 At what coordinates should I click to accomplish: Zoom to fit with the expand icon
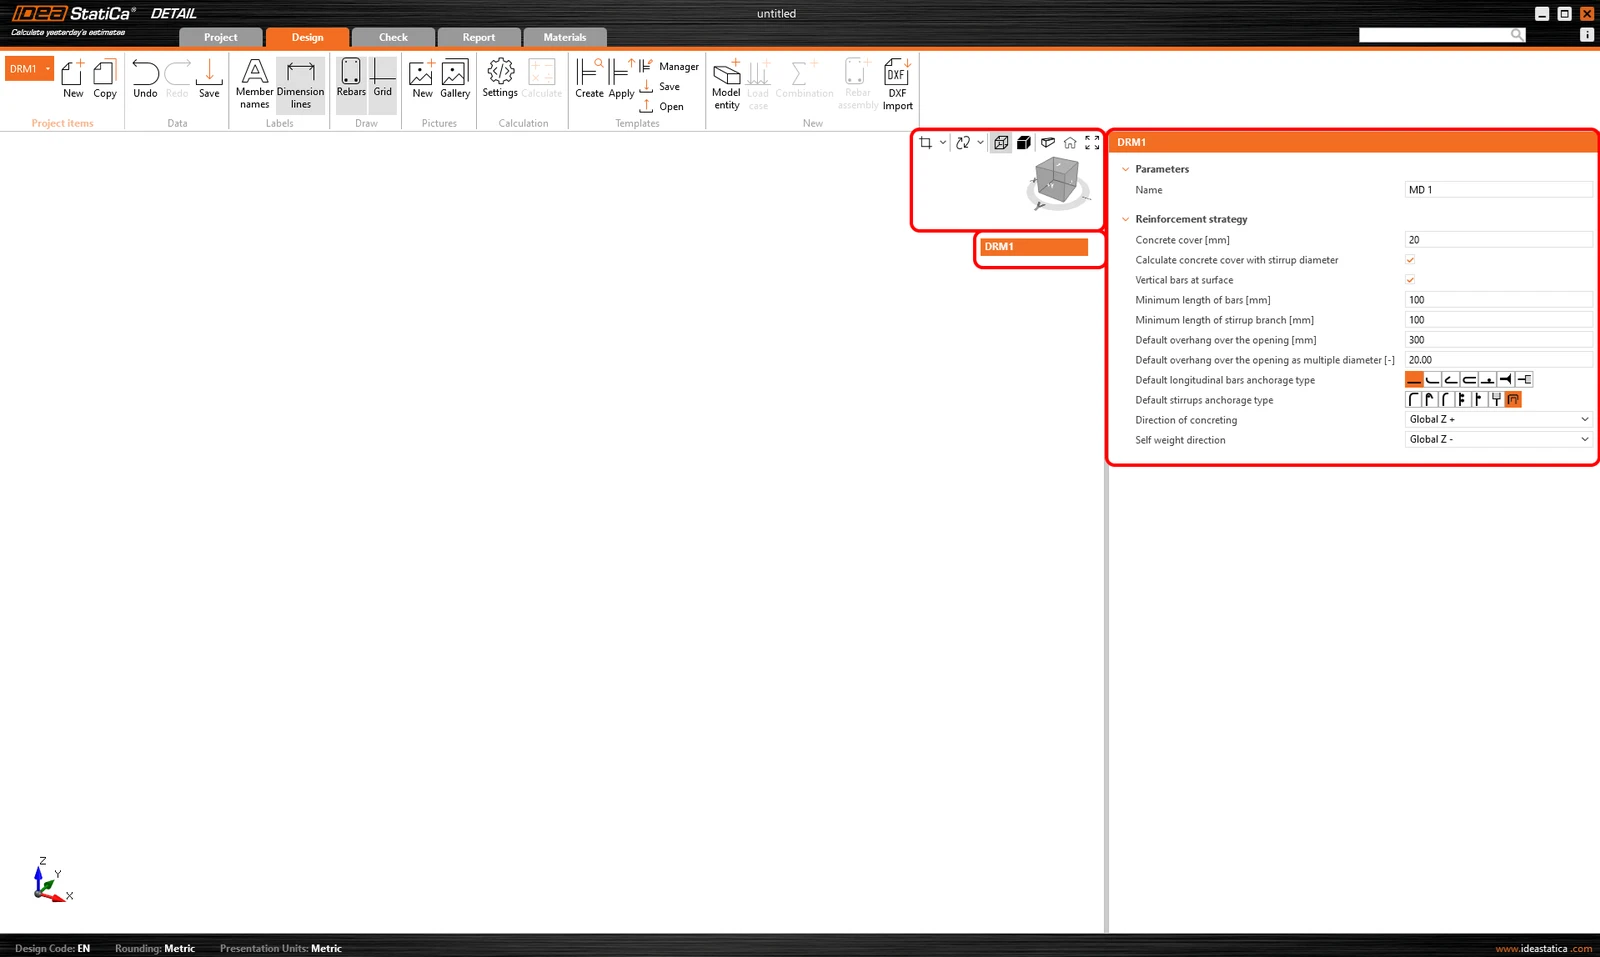[1092, 143]
